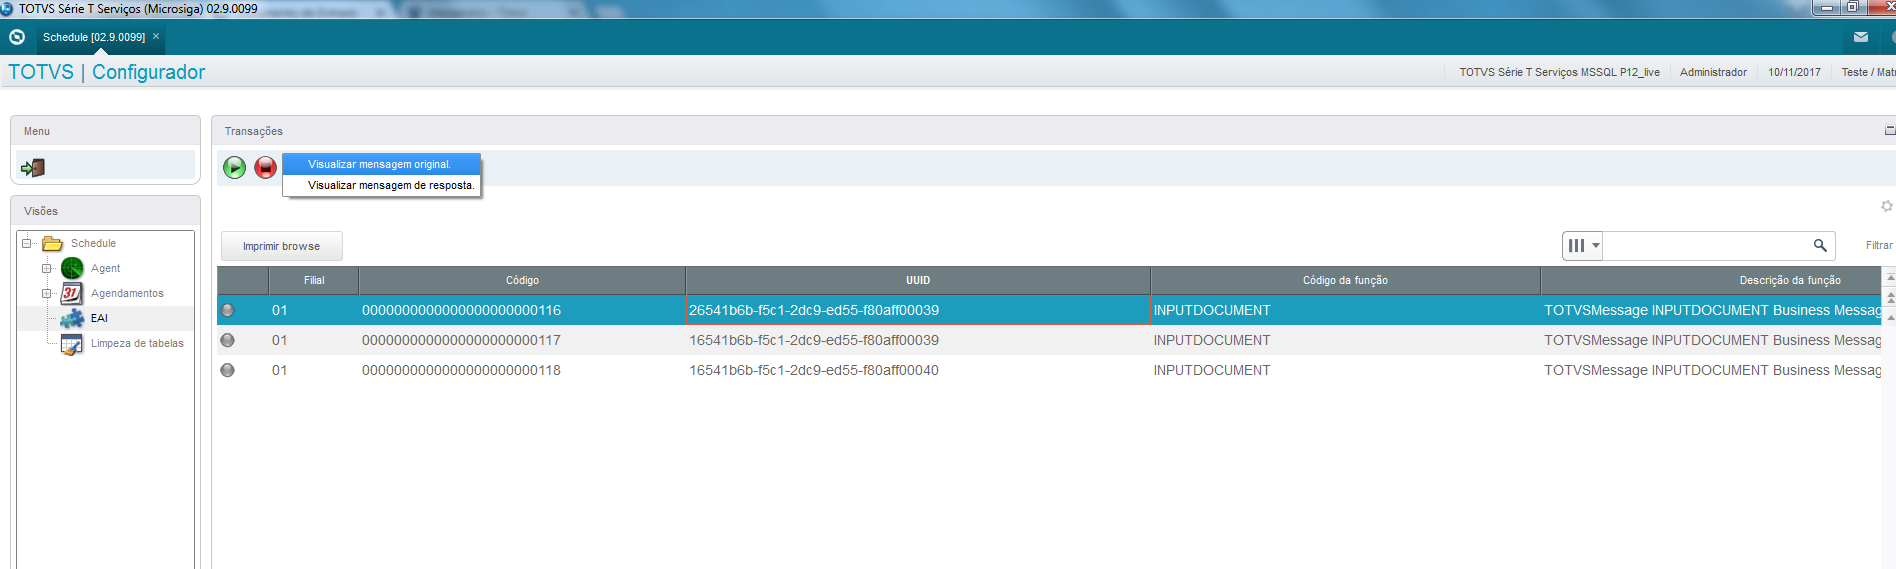
Task: Open the mail envelope icon at top right
Action: (x=1861, y=37)
